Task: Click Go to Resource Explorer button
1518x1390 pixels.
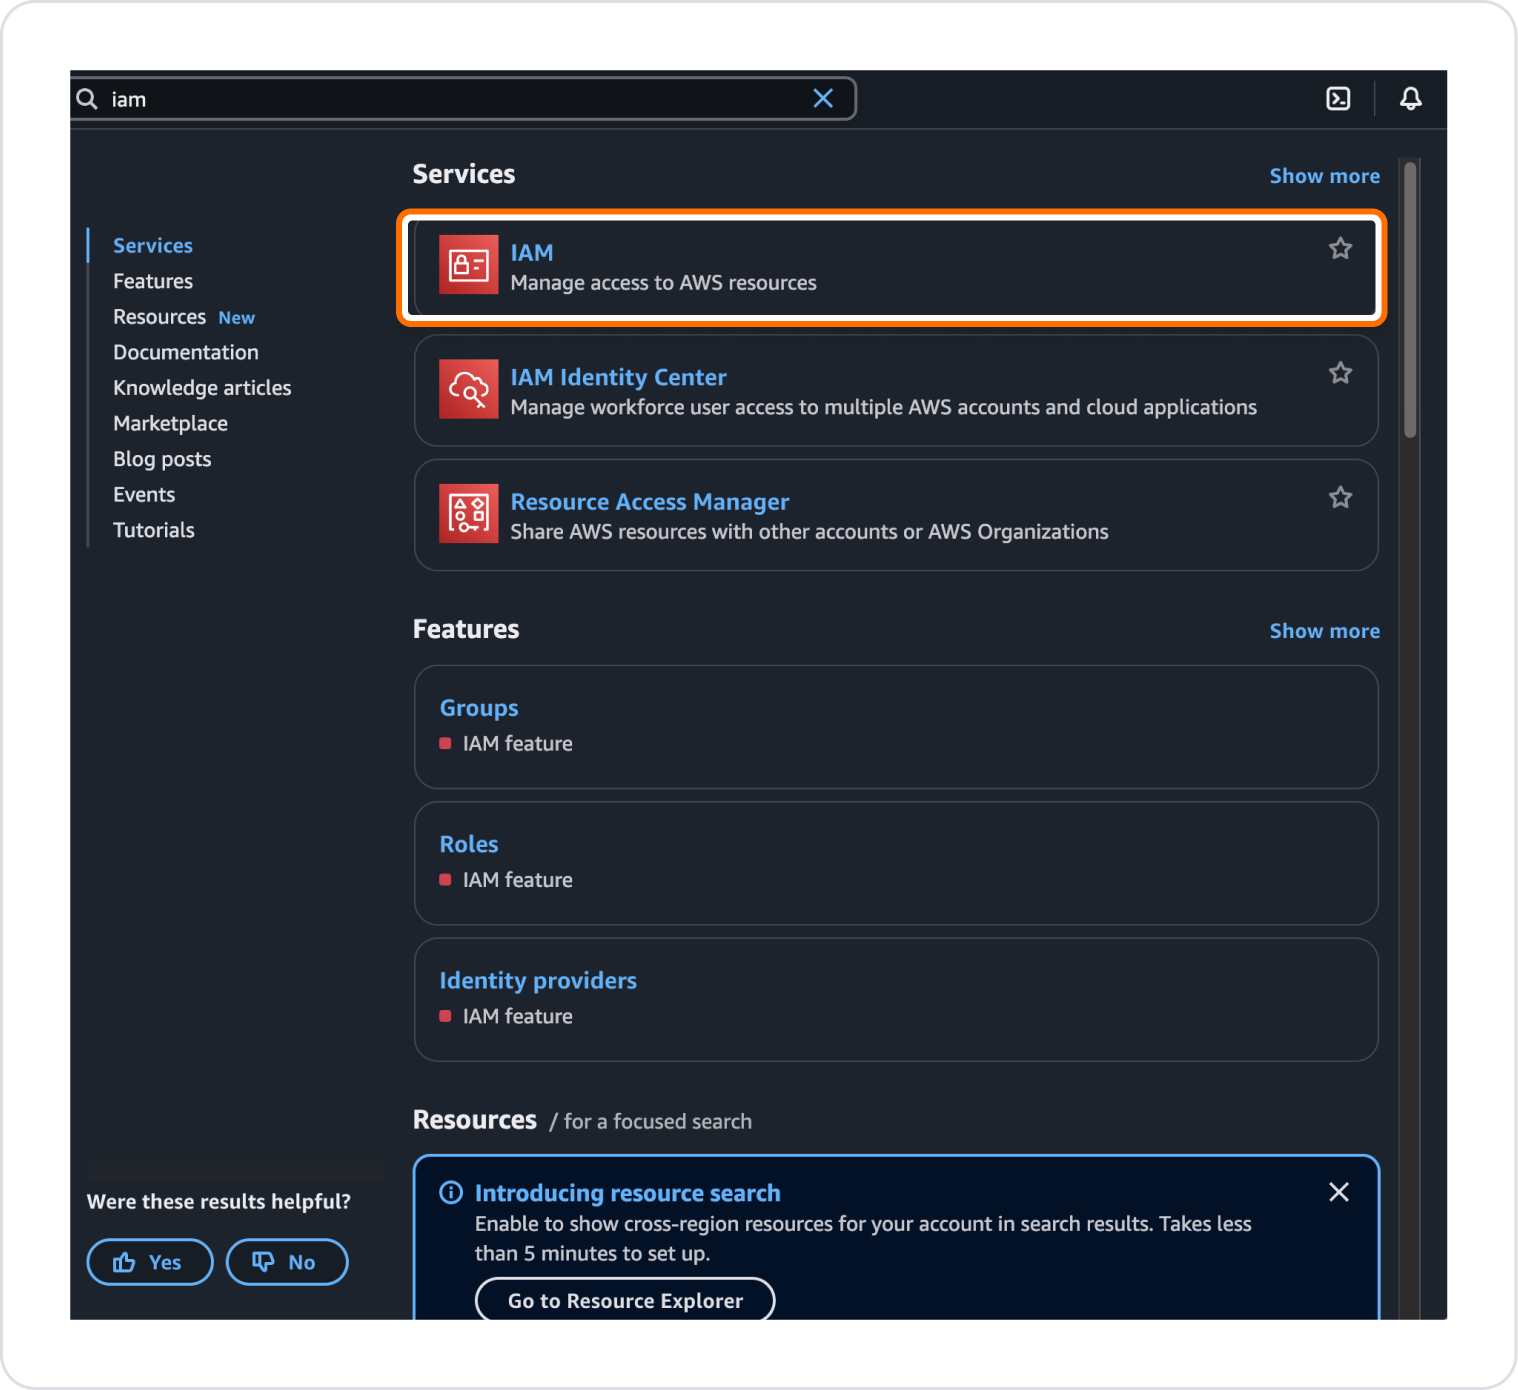Action: (x=625, y=1300)
